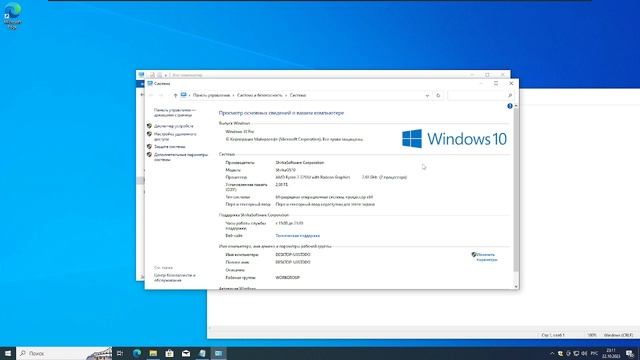Click the Back arrow in System window

(151, 96)
